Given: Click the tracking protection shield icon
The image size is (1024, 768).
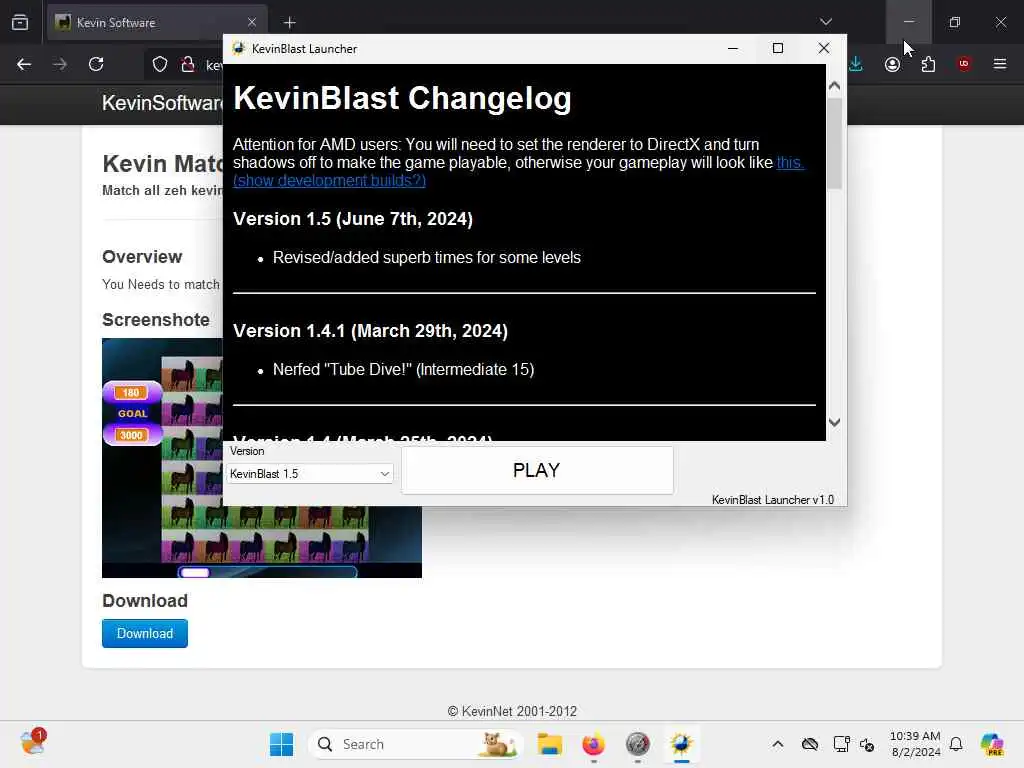Looking at the screenshot, I should pyautogui.click(x=160, y=64).
